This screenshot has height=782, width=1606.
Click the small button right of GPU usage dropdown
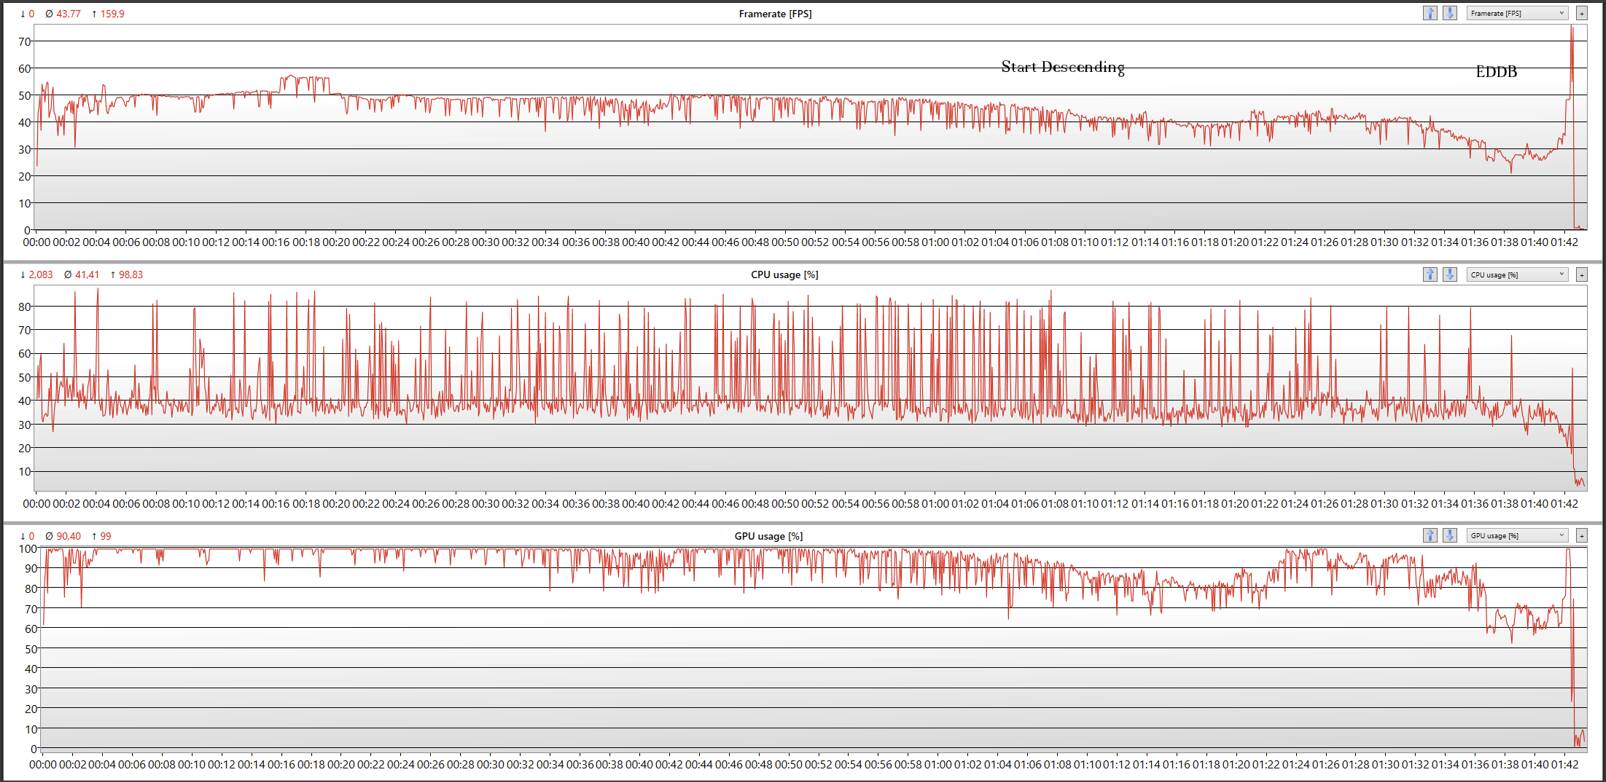pyautogui.click(x=1581, y=536)
